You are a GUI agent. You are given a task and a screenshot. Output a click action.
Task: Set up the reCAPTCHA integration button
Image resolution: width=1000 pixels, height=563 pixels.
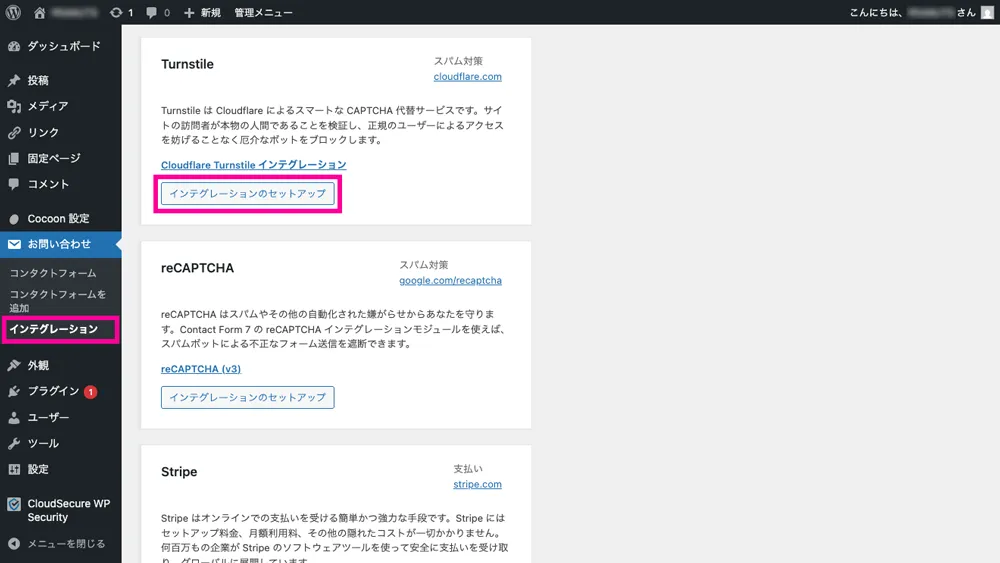[x=247, y=397]
